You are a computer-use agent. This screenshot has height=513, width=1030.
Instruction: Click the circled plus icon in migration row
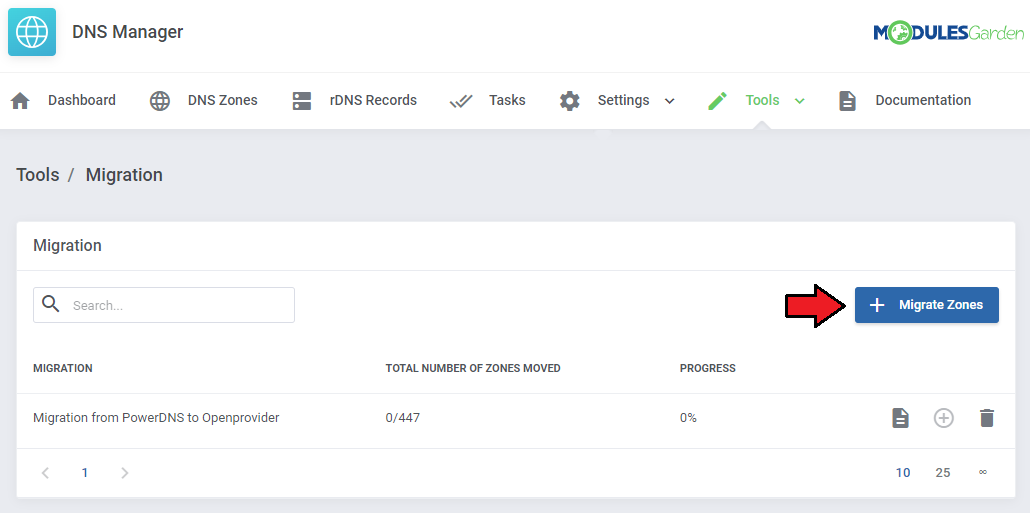943,418
